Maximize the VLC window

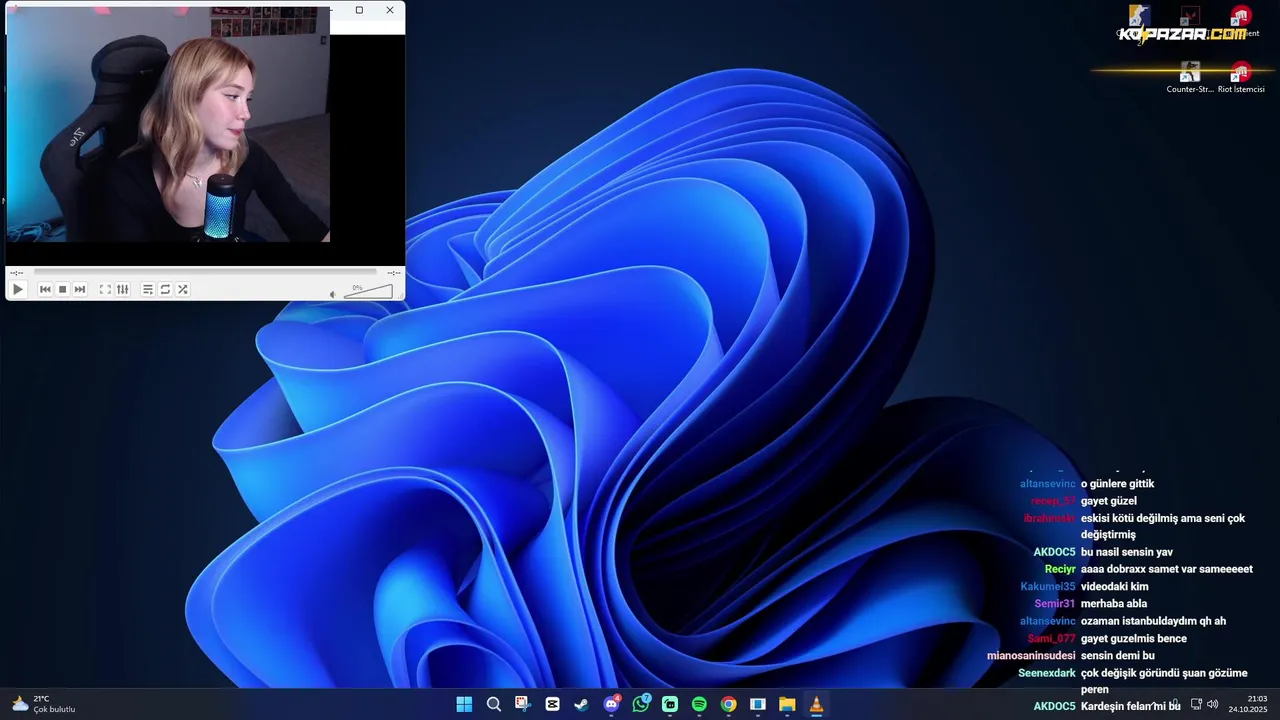pyautogui.click(x=359, y=10)
